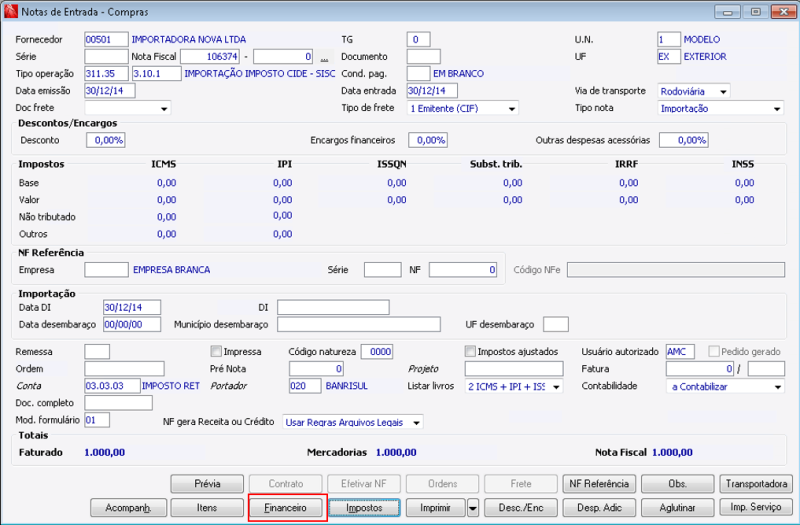Open the Impostos button
The image size is (800, 525).
point(364,508)
